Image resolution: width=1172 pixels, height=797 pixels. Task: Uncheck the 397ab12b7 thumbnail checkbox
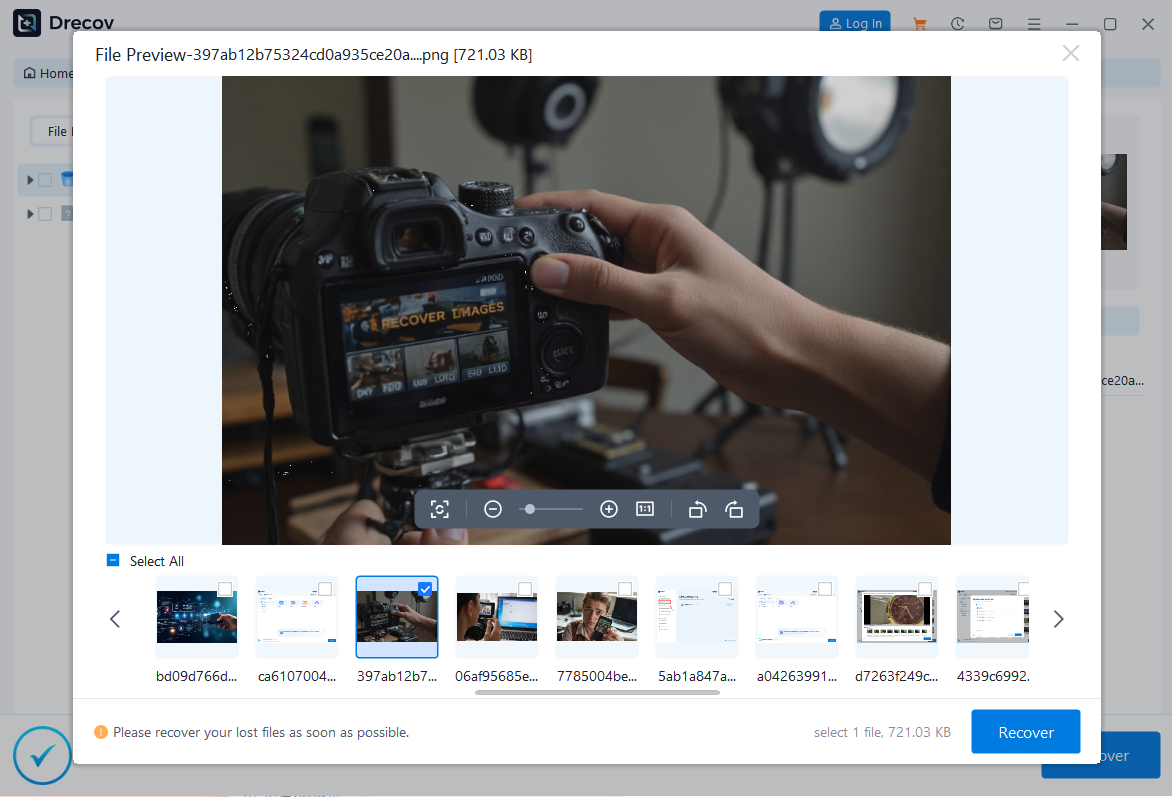425,589
